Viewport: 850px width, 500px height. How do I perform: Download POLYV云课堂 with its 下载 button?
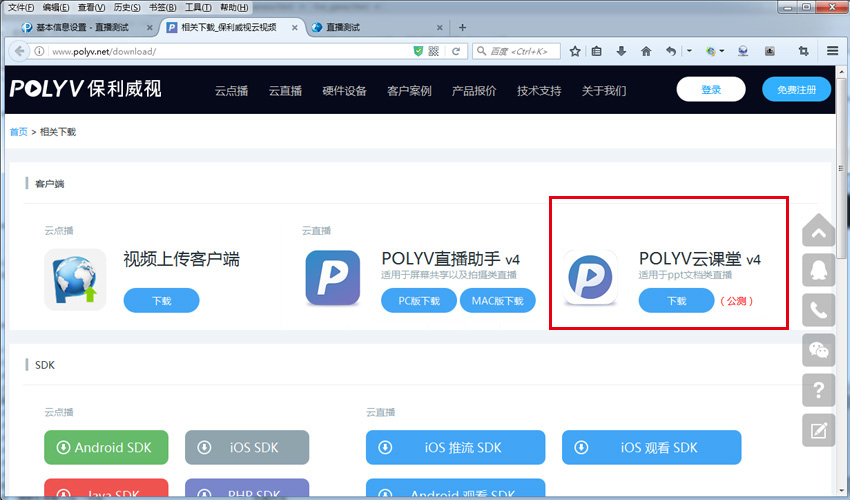click(676, 300)
